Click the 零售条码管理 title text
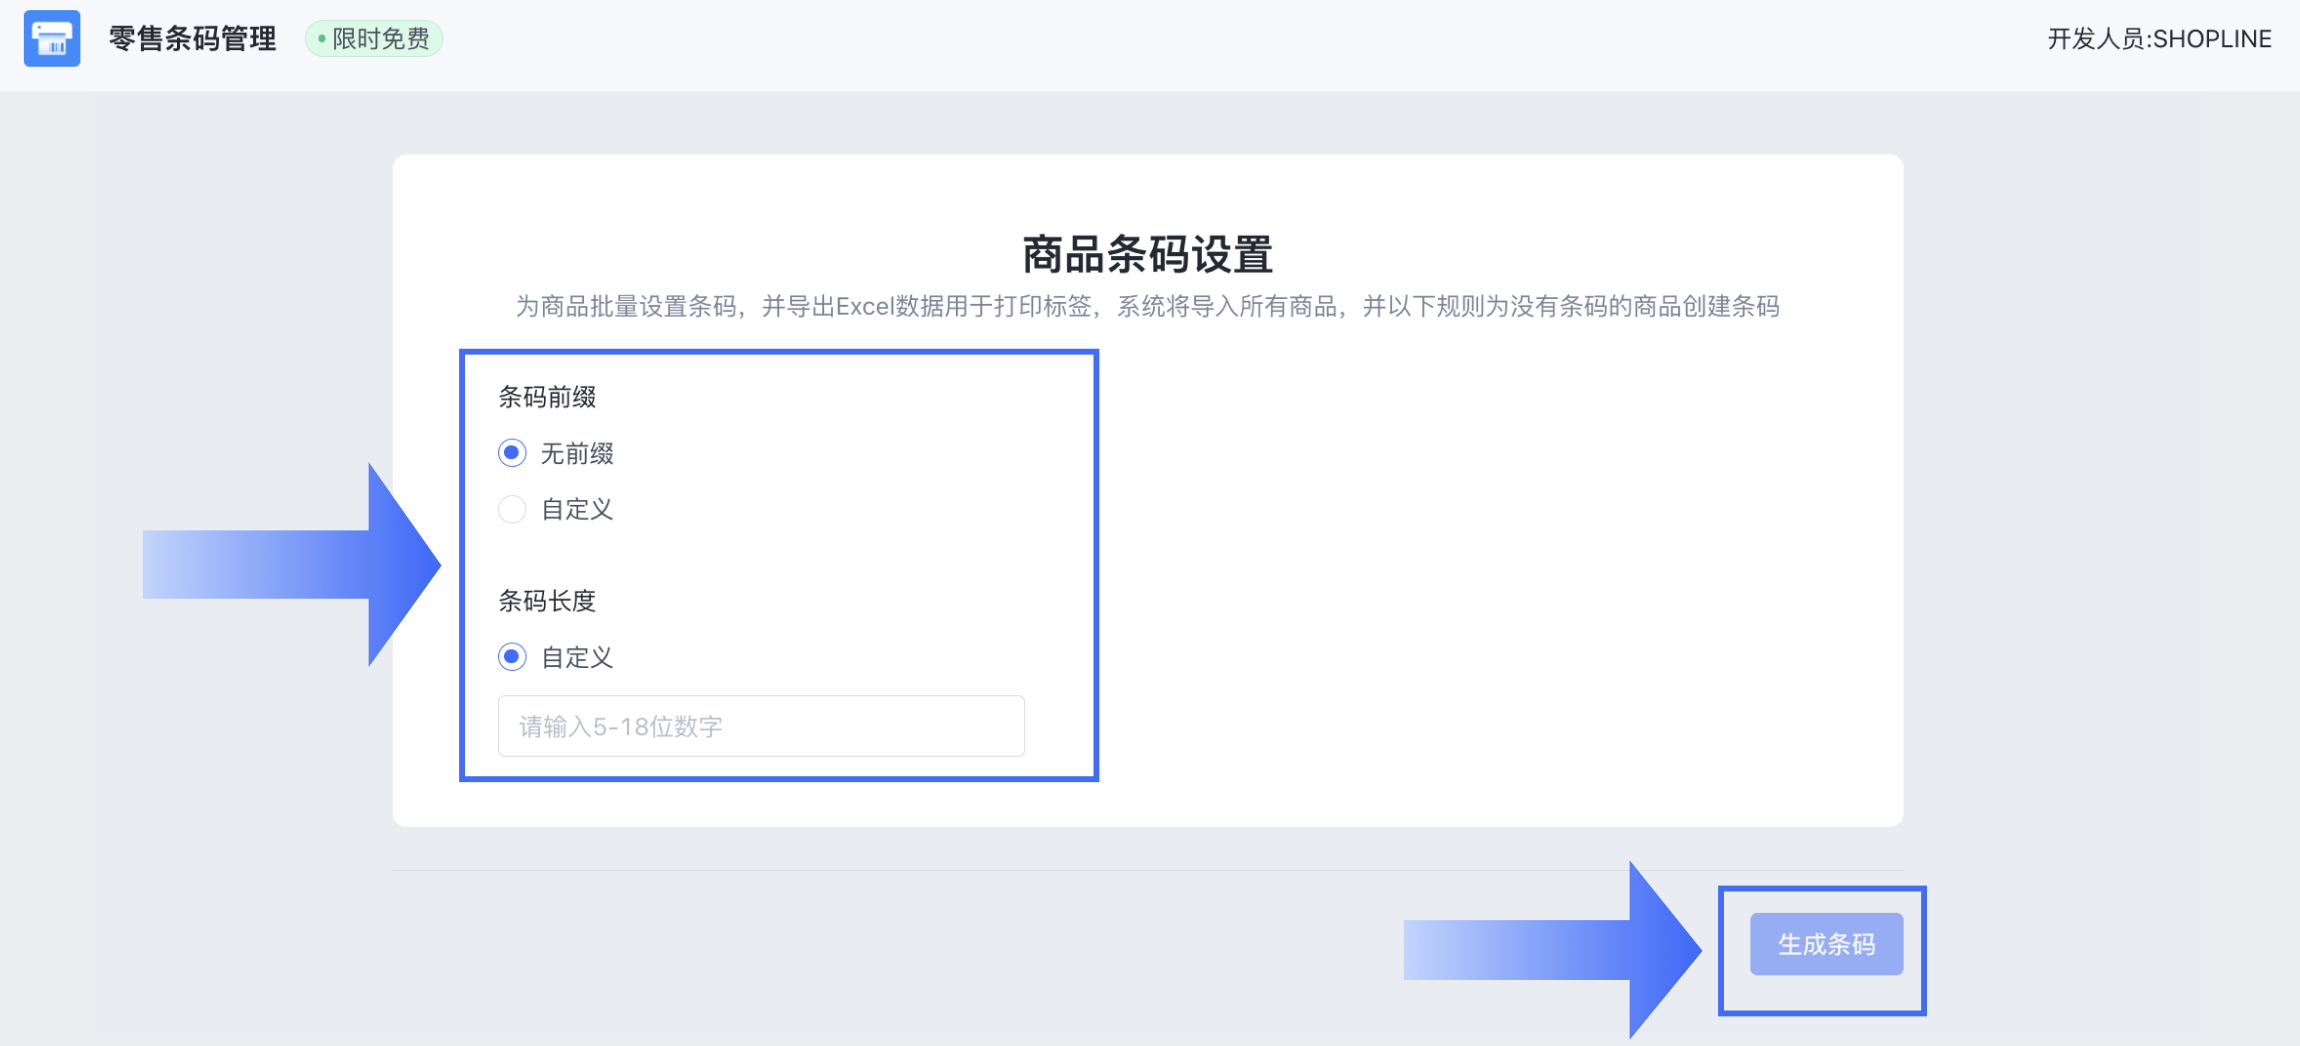Viewport: 2300px width, 1046px height. click(193, 38)
